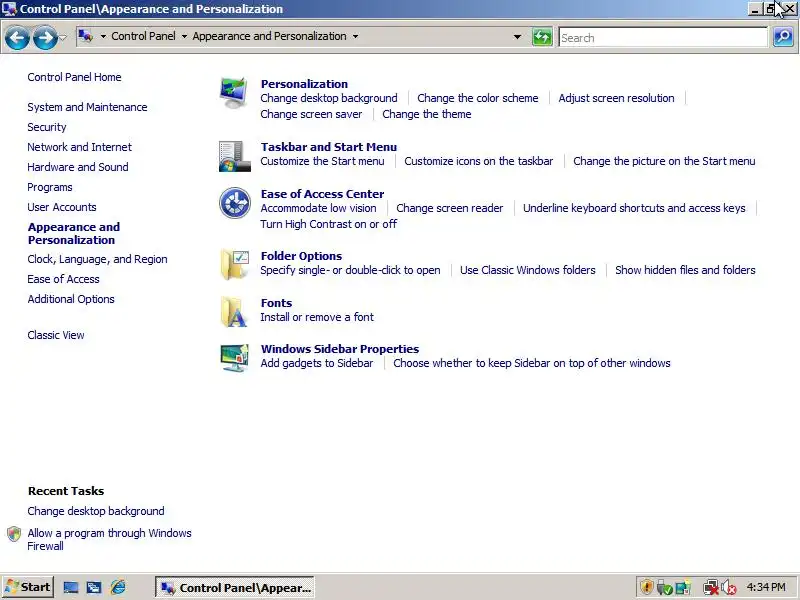Switch to Classic View
The height and width of the screenshot is (600, 800).
(x=56, y=335)
